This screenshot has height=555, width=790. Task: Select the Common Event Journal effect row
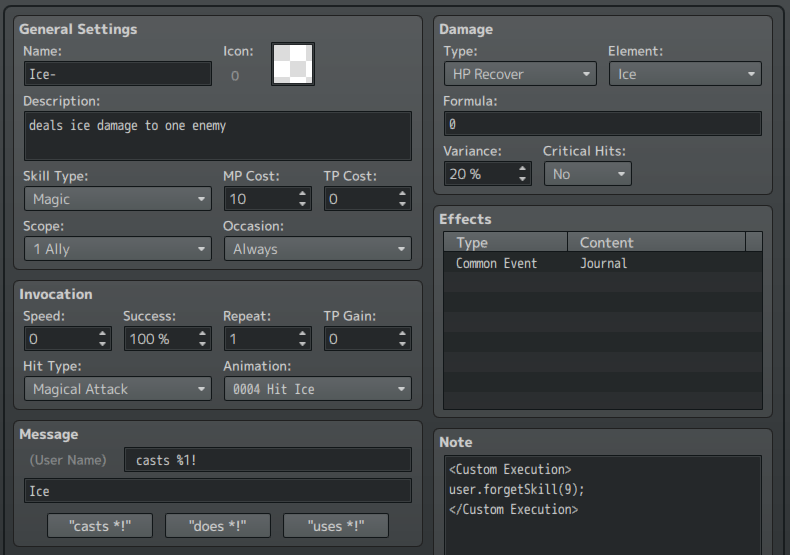(x=603, y=263)
